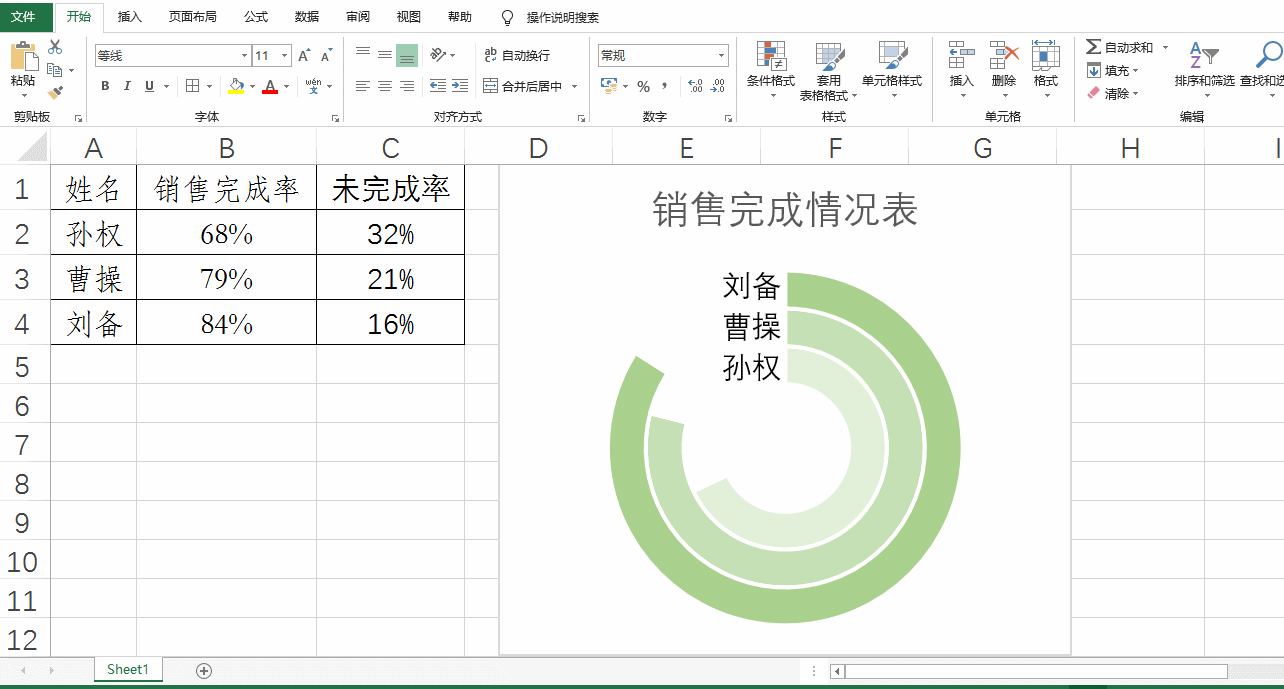
Task: Toggle bold formatting
Action: pyautogui.click(x=106, y=86)
